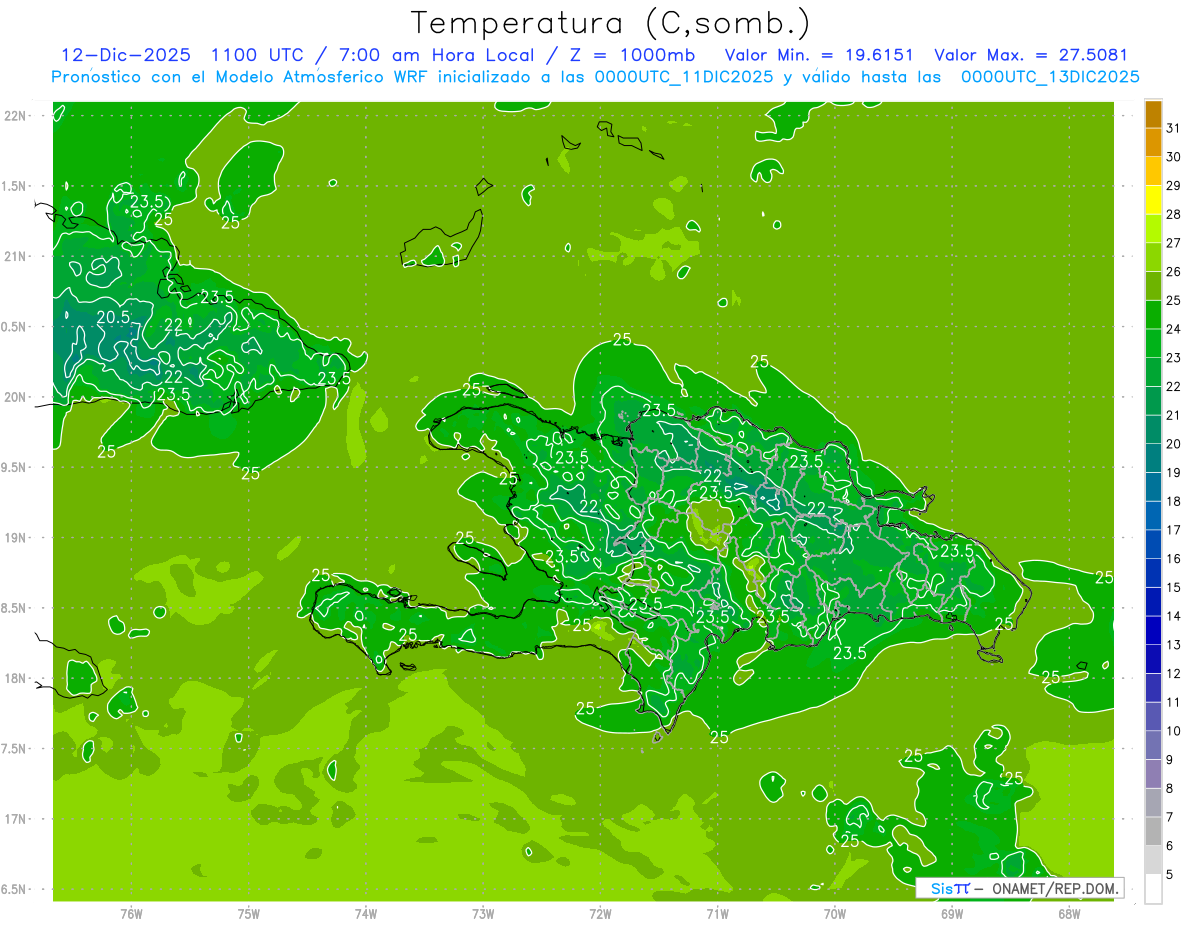The width and height of the screenshot is (1200, 927).
Task: Click the '1.5N' latitude axis label
Action: pos(16,186)
